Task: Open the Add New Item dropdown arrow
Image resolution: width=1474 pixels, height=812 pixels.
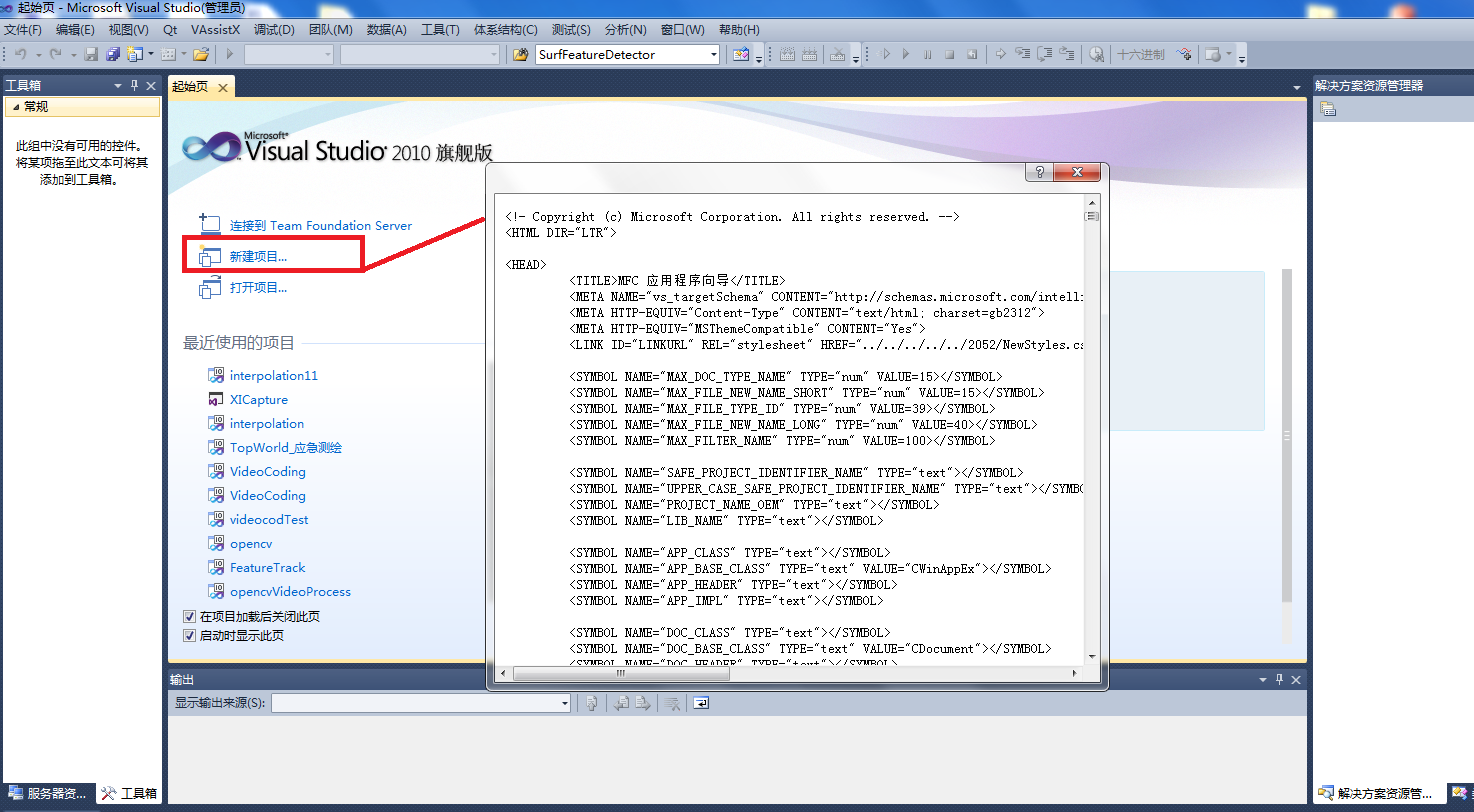Action: [151, 54]
